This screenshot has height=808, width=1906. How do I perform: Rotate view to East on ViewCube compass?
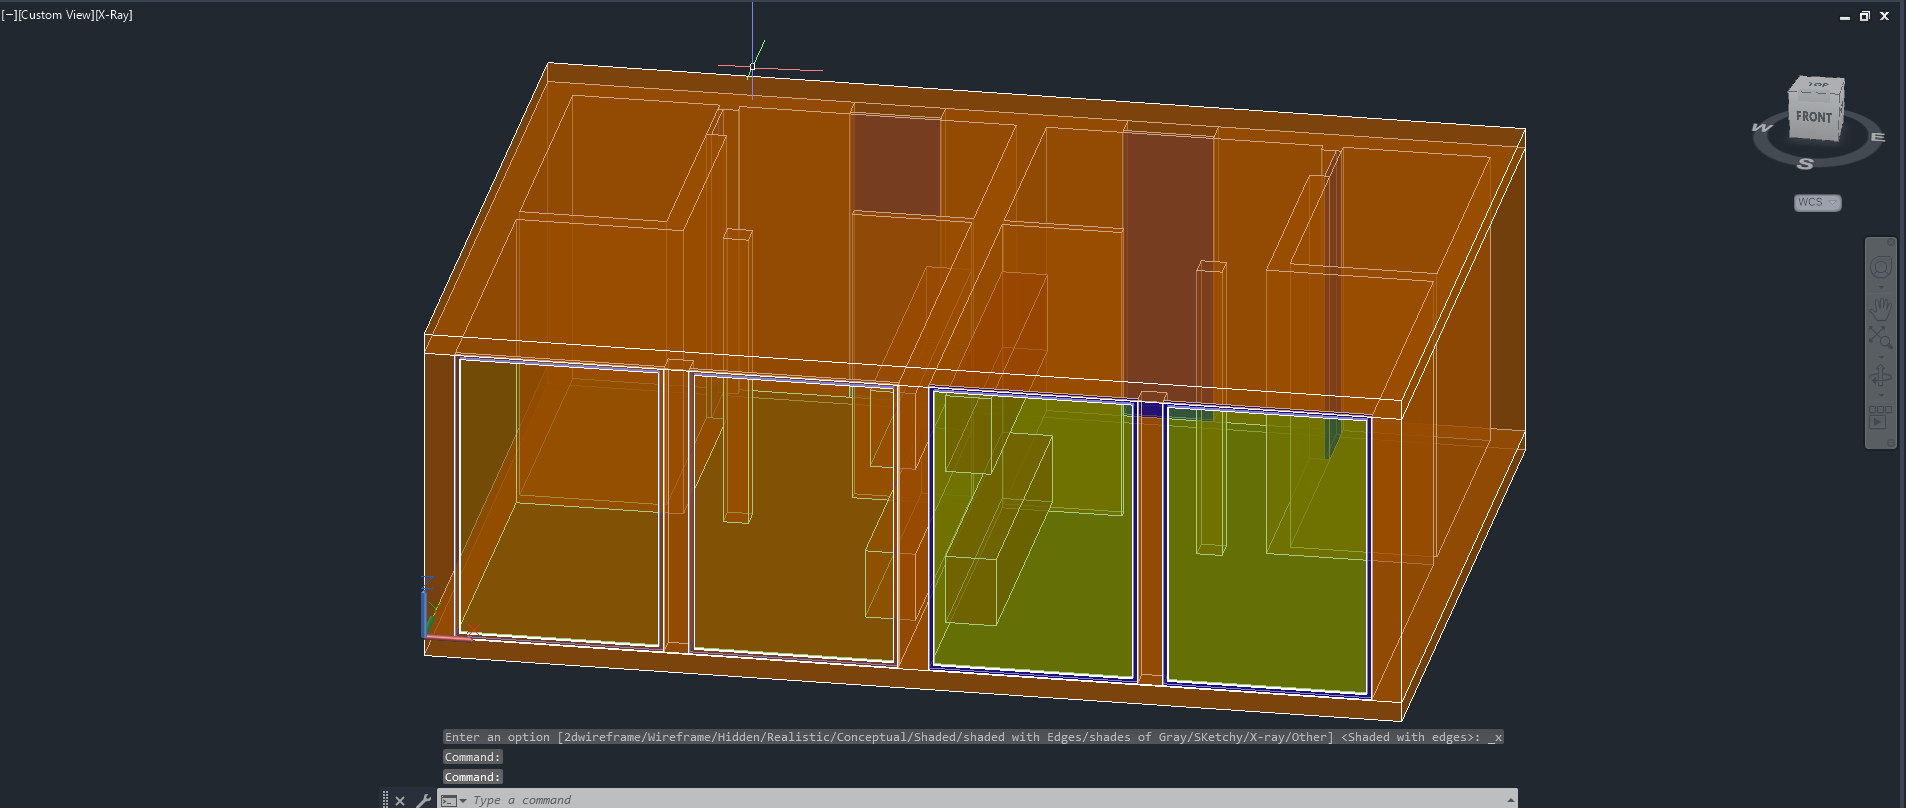coord(1877,137)
